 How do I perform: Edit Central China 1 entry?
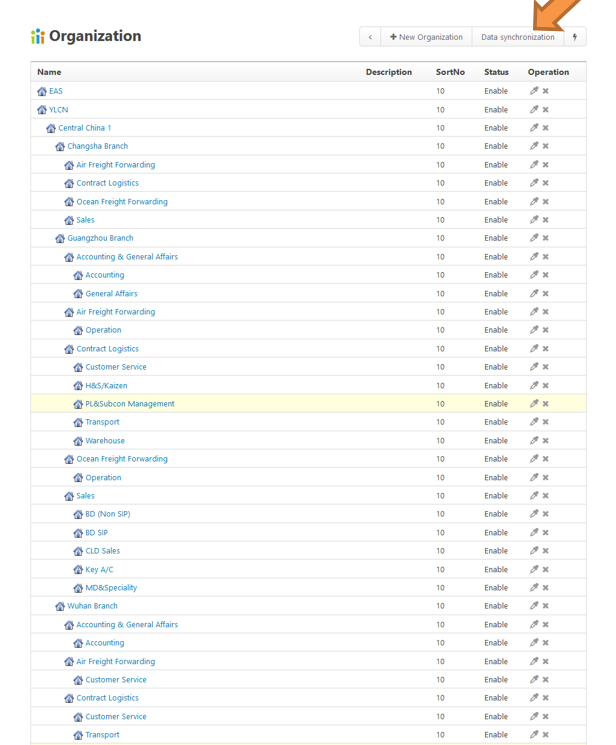[534, 127]
